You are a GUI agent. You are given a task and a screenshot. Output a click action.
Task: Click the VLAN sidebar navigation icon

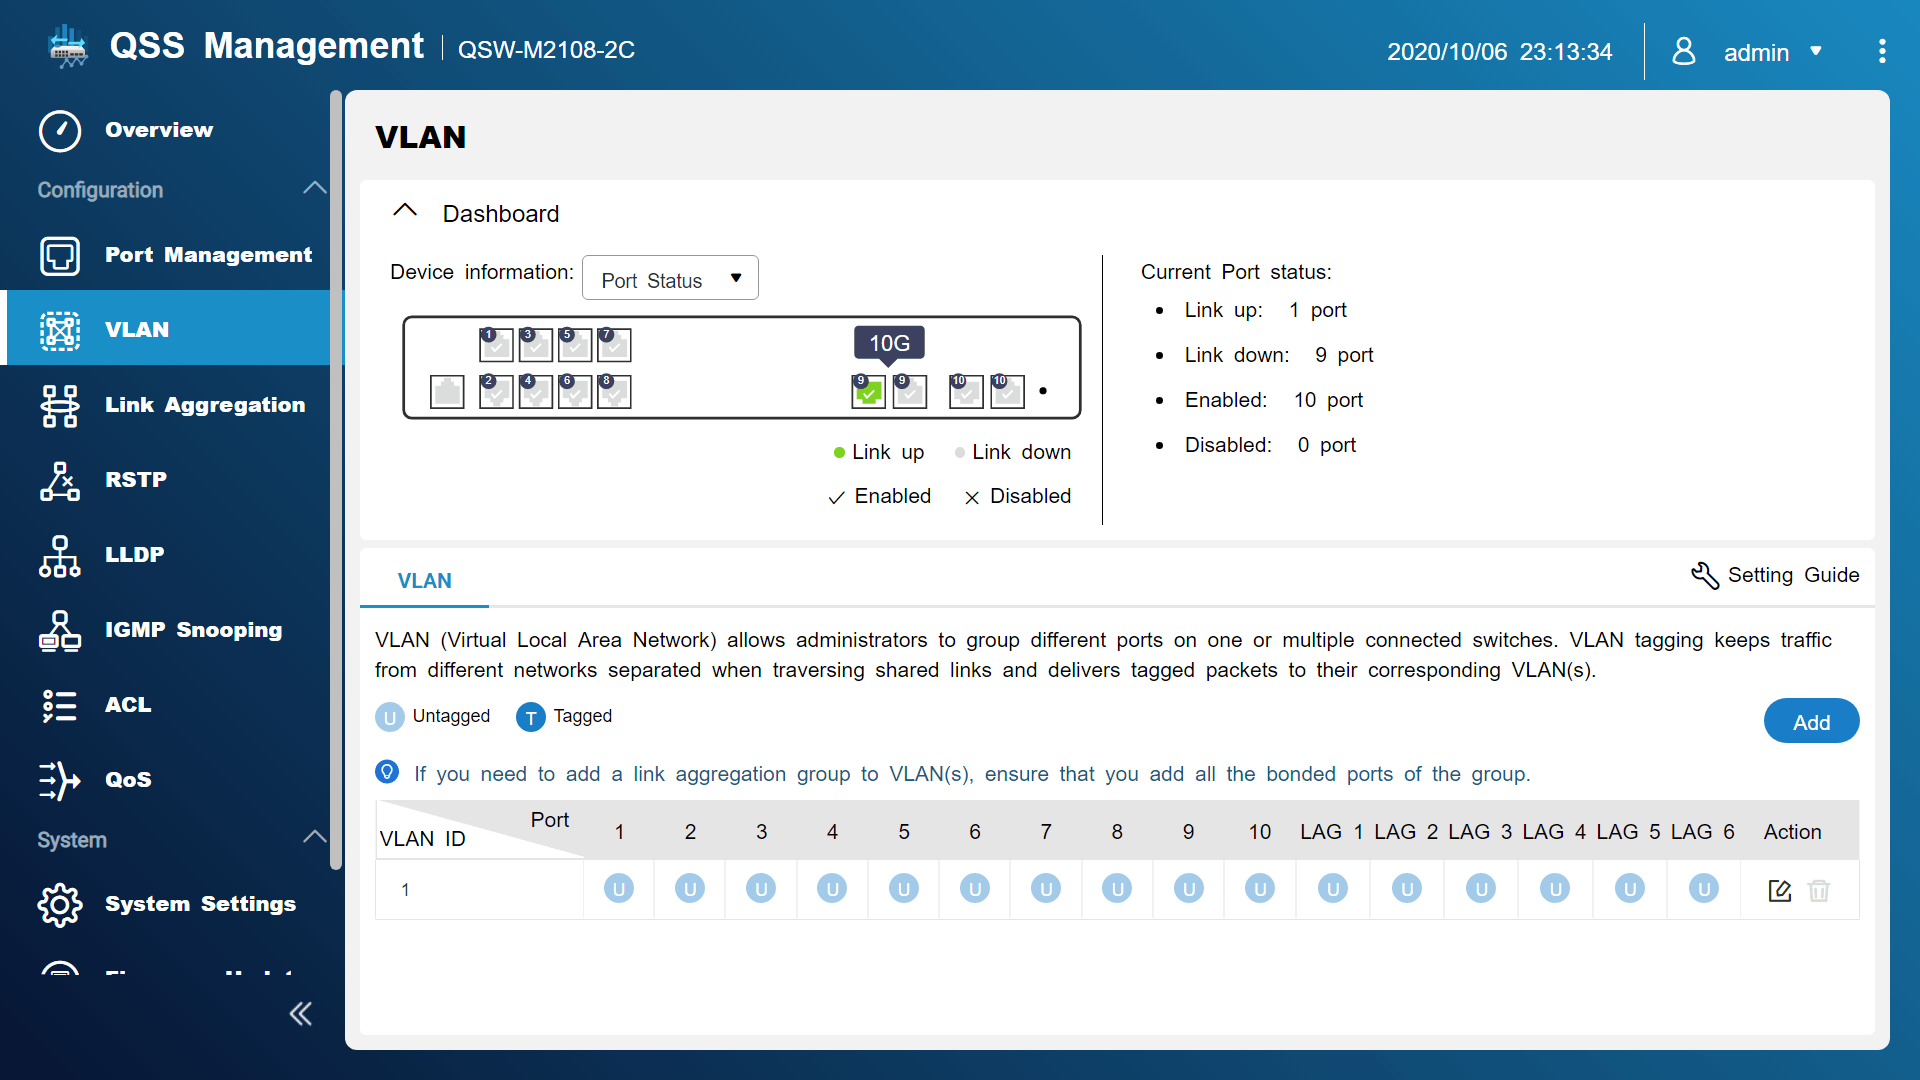[59, 328]
